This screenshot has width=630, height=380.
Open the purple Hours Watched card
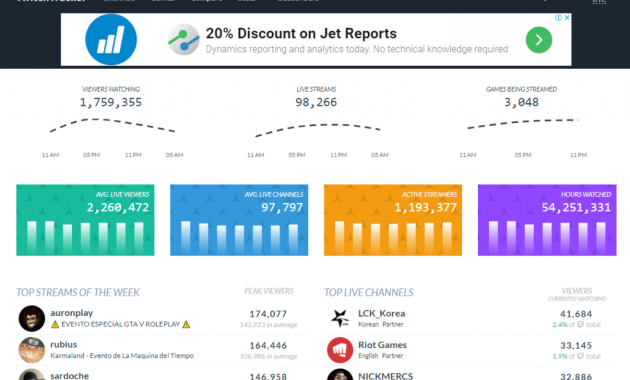click(547, 220)
